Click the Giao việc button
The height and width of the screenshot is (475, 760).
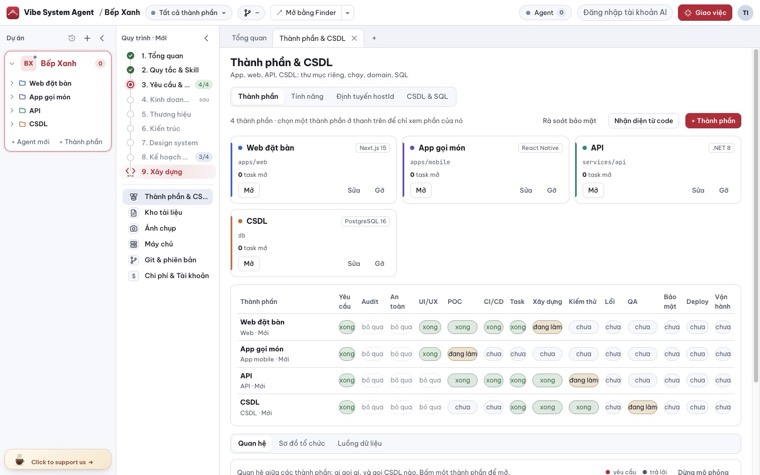tap(705, 13)
